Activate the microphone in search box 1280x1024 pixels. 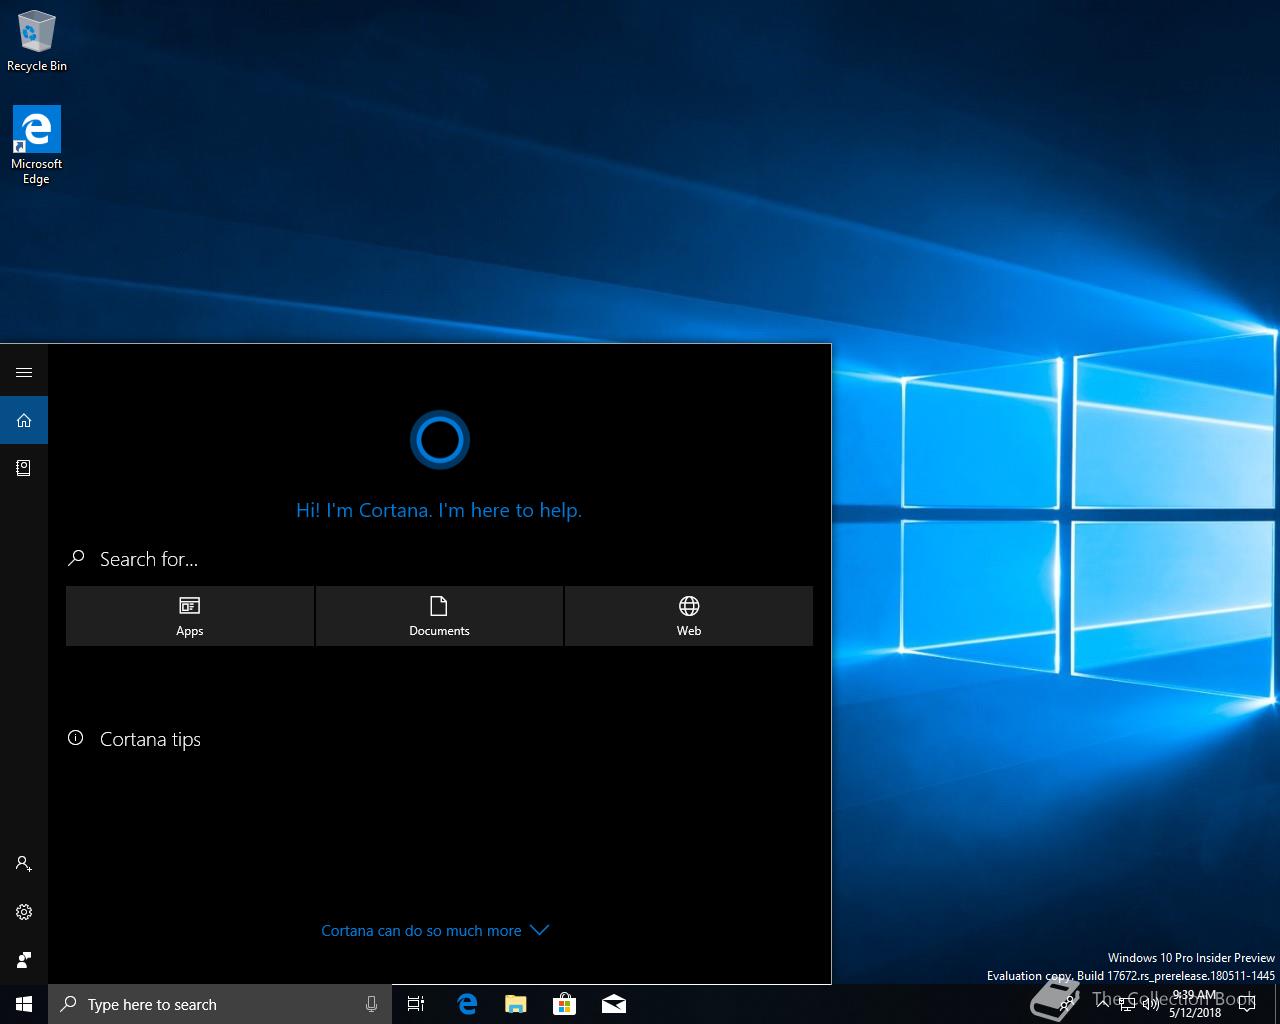372,1004
